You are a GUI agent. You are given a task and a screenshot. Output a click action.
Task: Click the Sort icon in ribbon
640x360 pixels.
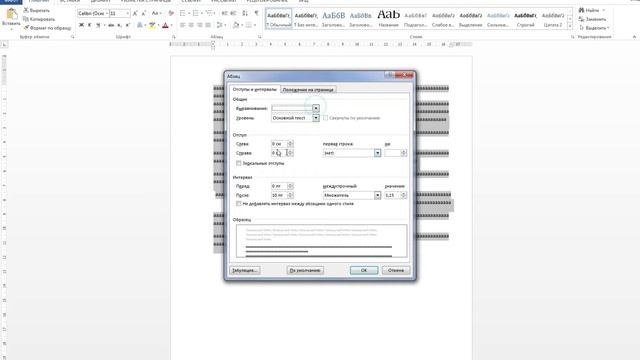pos(245,13)
